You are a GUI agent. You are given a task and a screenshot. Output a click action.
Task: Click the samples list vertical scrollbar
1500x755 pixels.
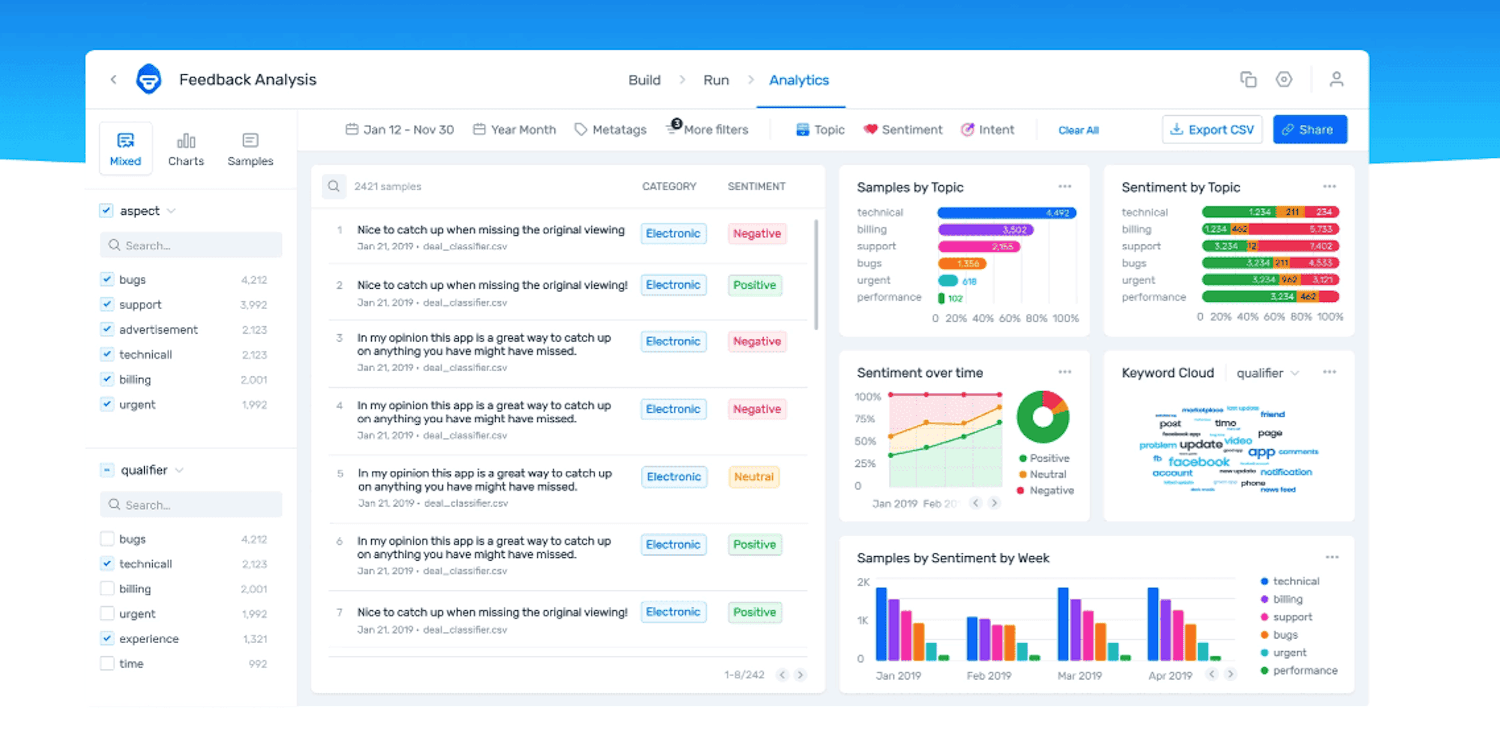tap(817, 275)
